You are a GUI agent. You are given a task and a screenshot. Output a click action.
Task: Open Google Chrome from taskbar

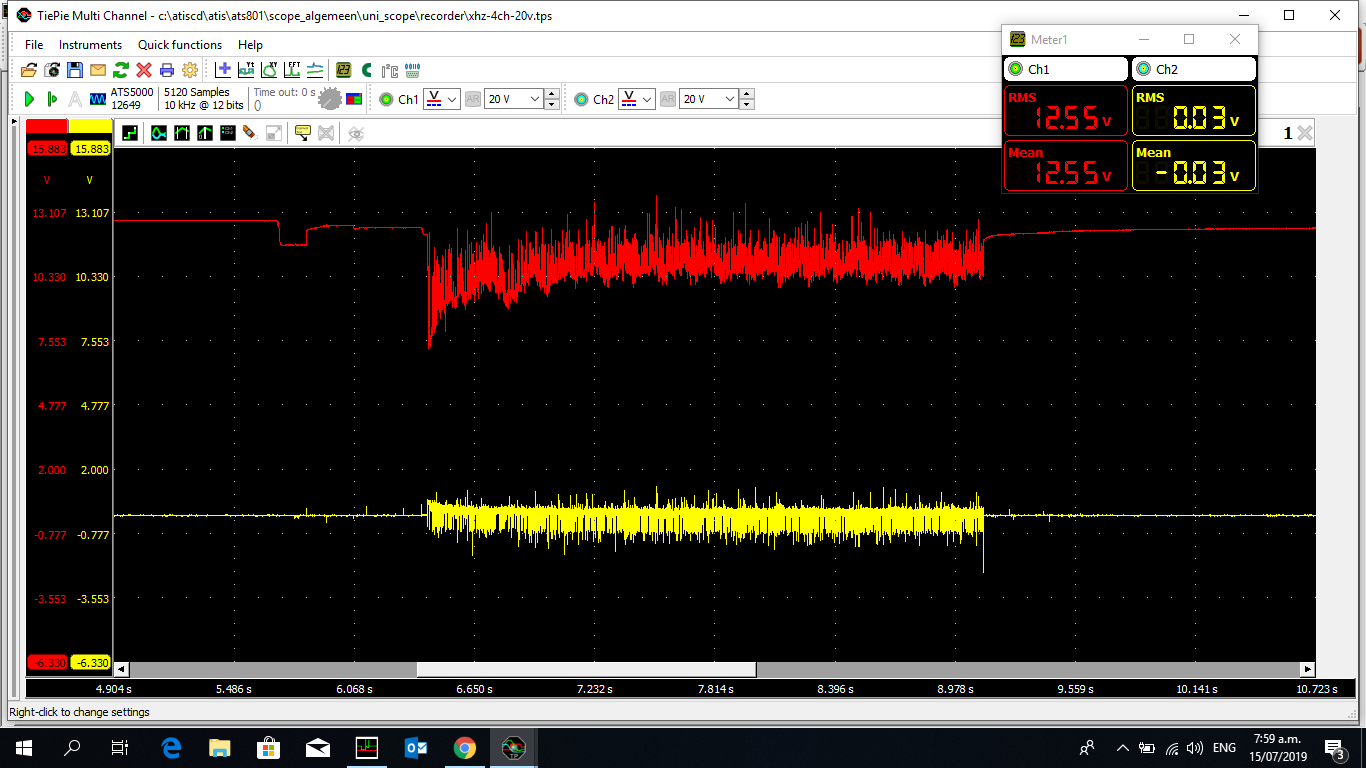tap(464, 747)
